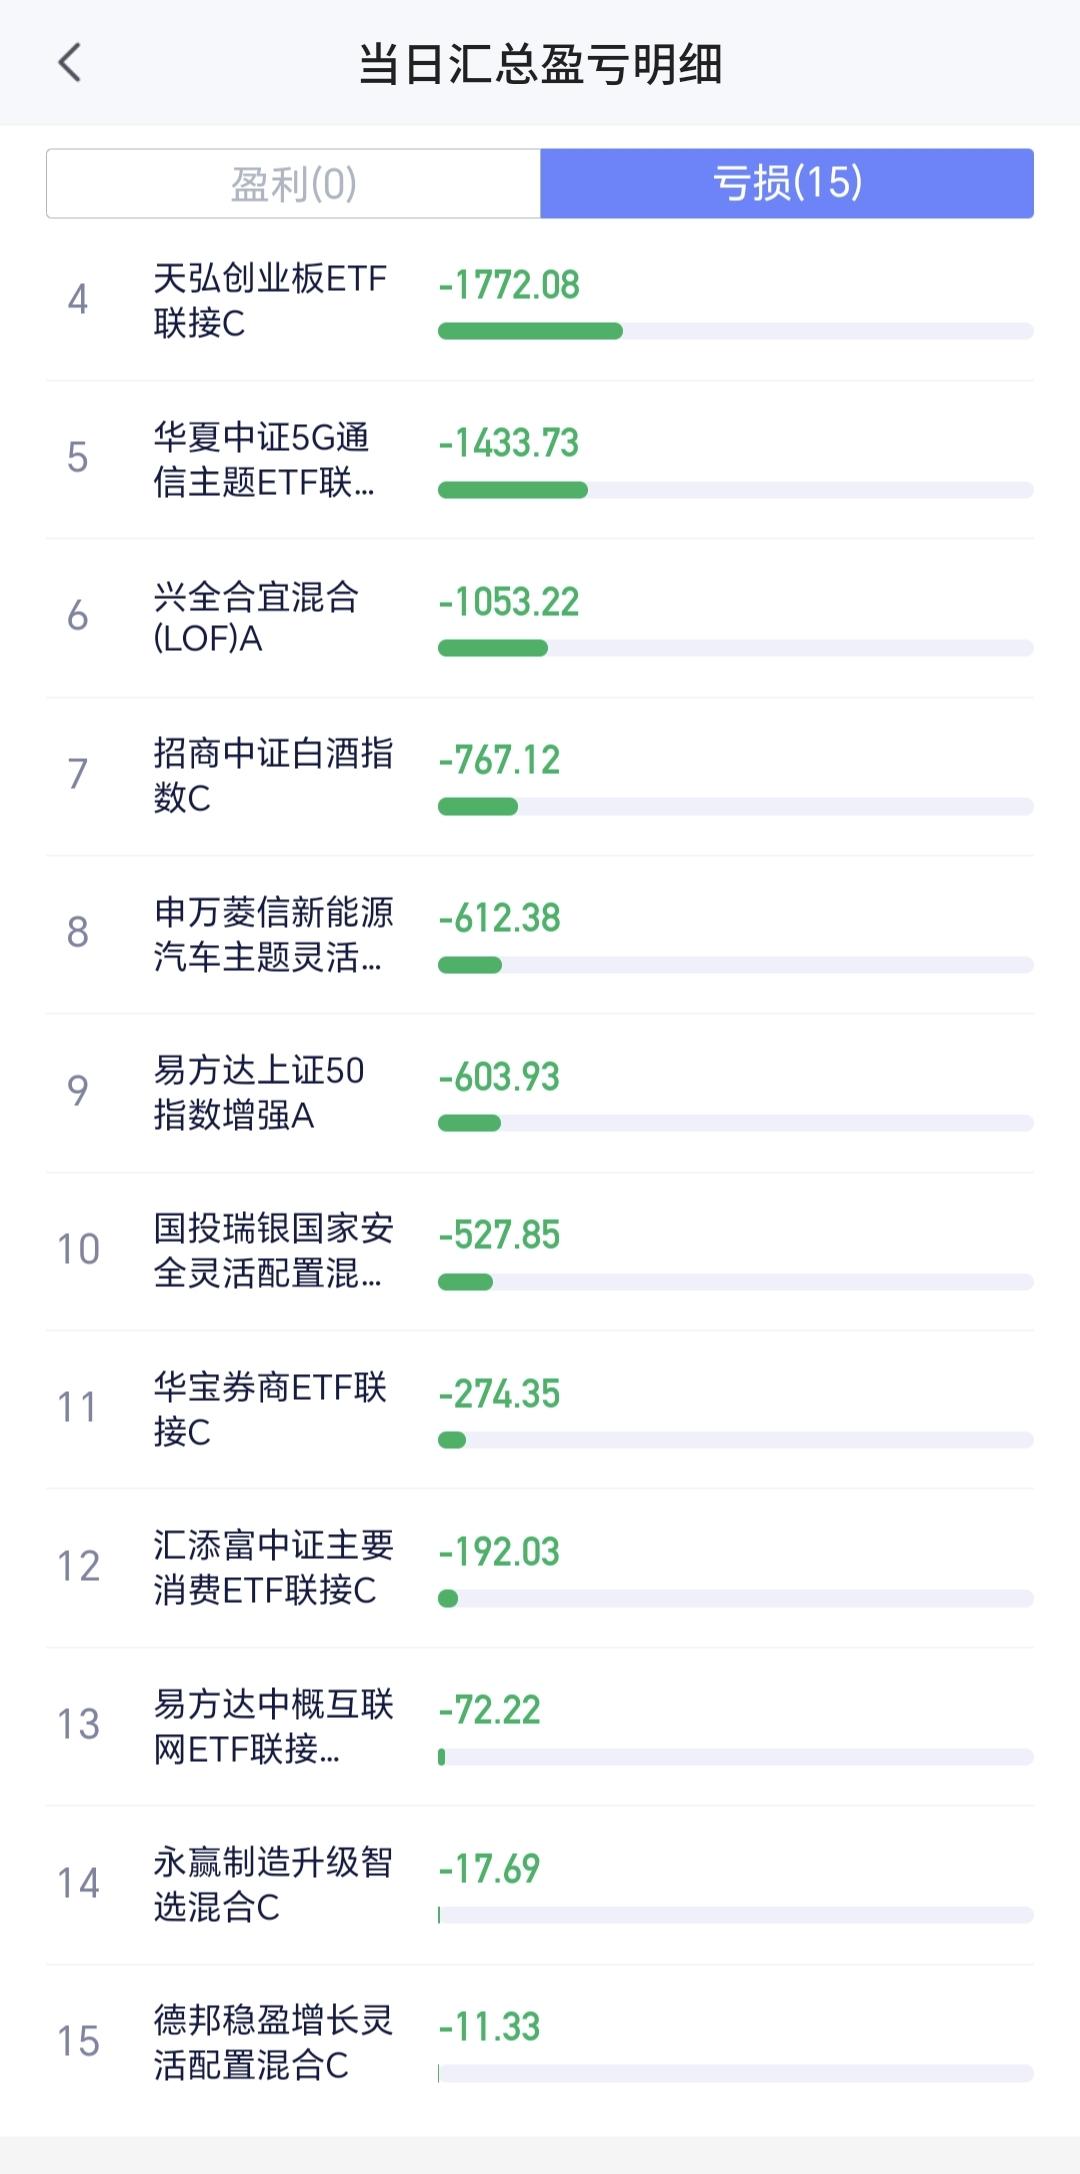Tap the back arrow icon

pos(69,63)
